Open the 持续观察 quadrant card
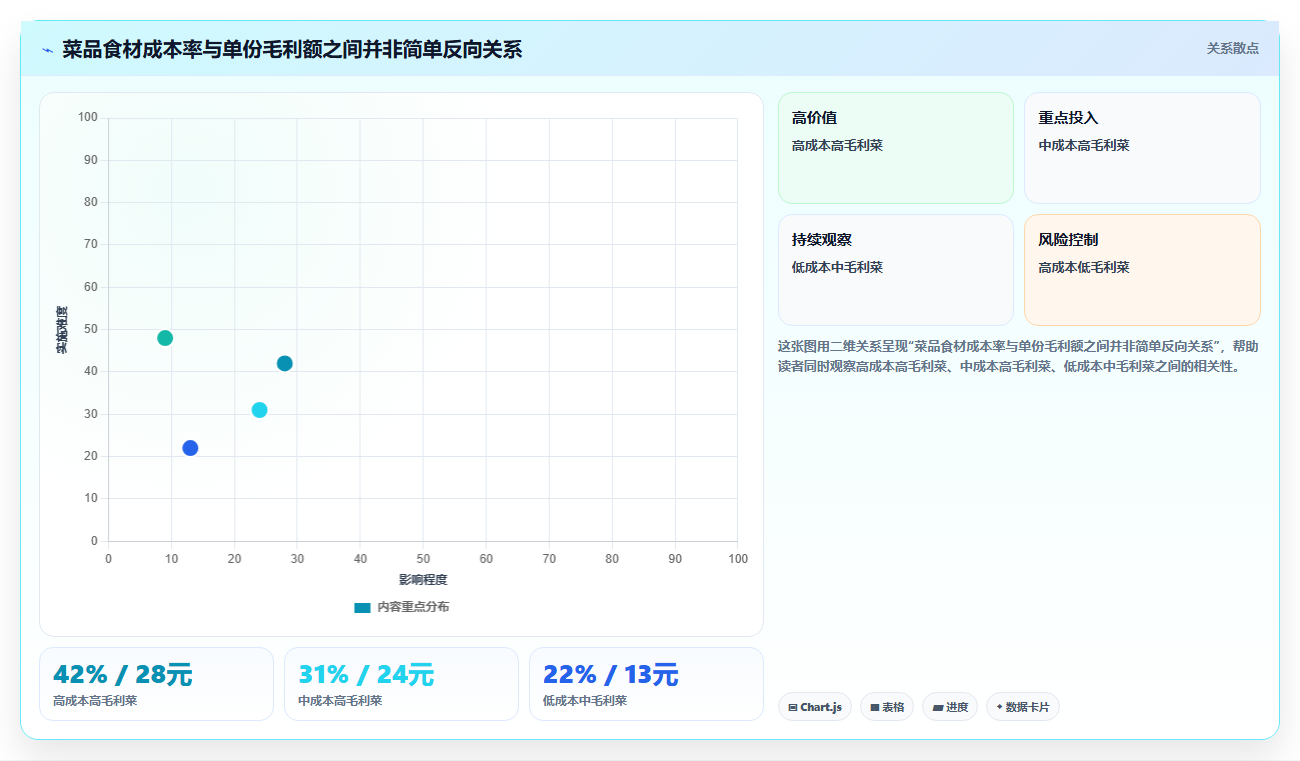The image size is (1300, 761). click(x=896, y=270)
